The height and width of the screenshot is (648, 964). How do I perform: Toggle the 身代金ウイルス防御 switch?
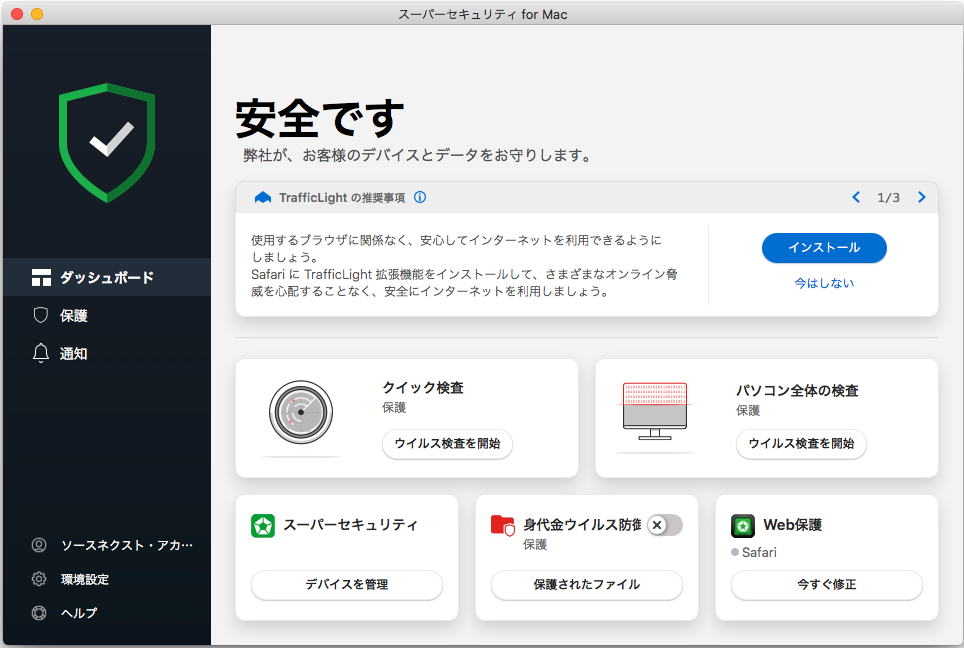point(665,525)
